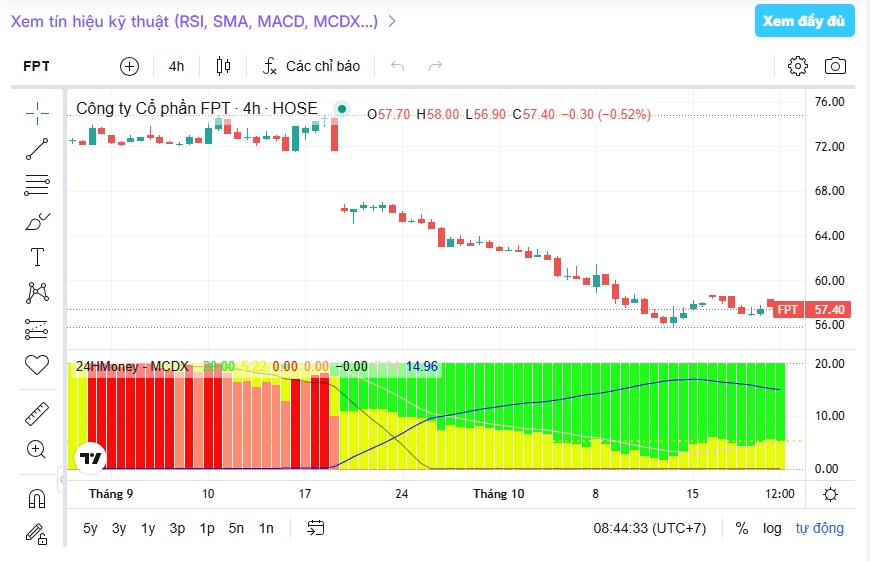870x562 pixels.
Task: Select the ruler measure tool
Action: pyautogui.click(x=37, y=414)
